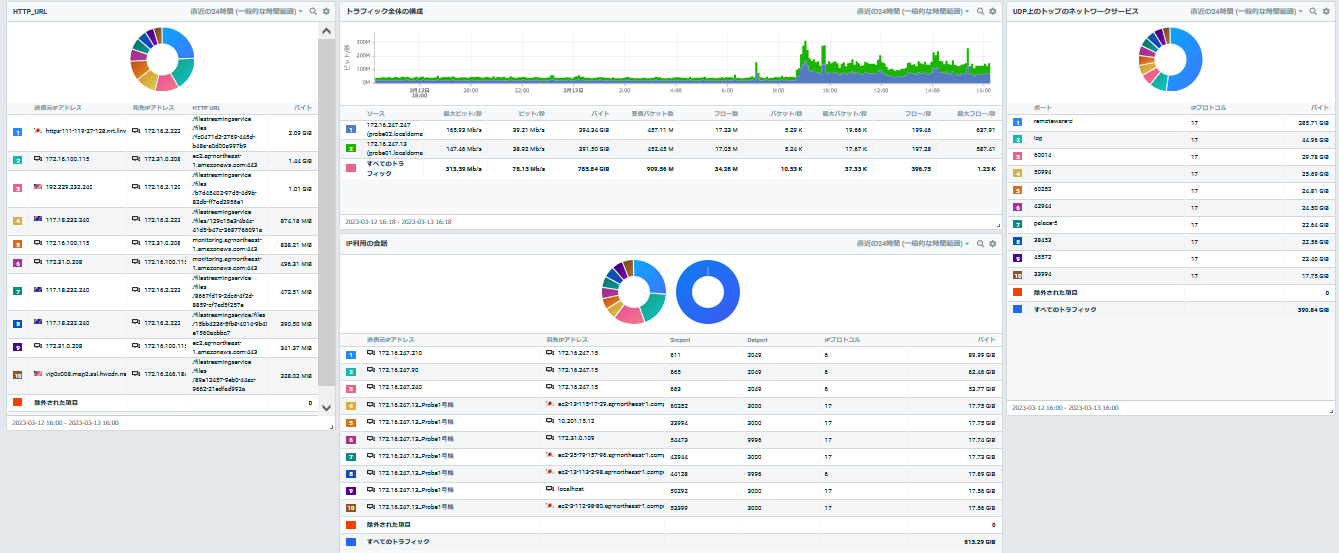The image size is (1339, 553).
Task: Click the remotewarerd port entry
Action: (x=1052, y=121)
